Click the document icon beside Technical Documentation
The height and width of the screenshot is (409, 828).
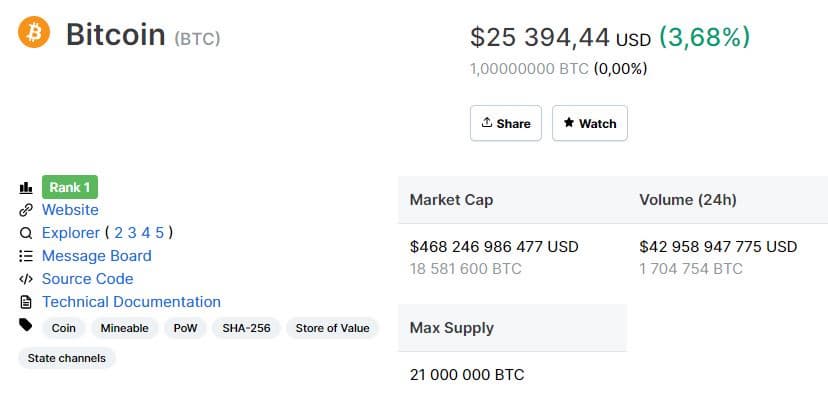pos(26,302)
